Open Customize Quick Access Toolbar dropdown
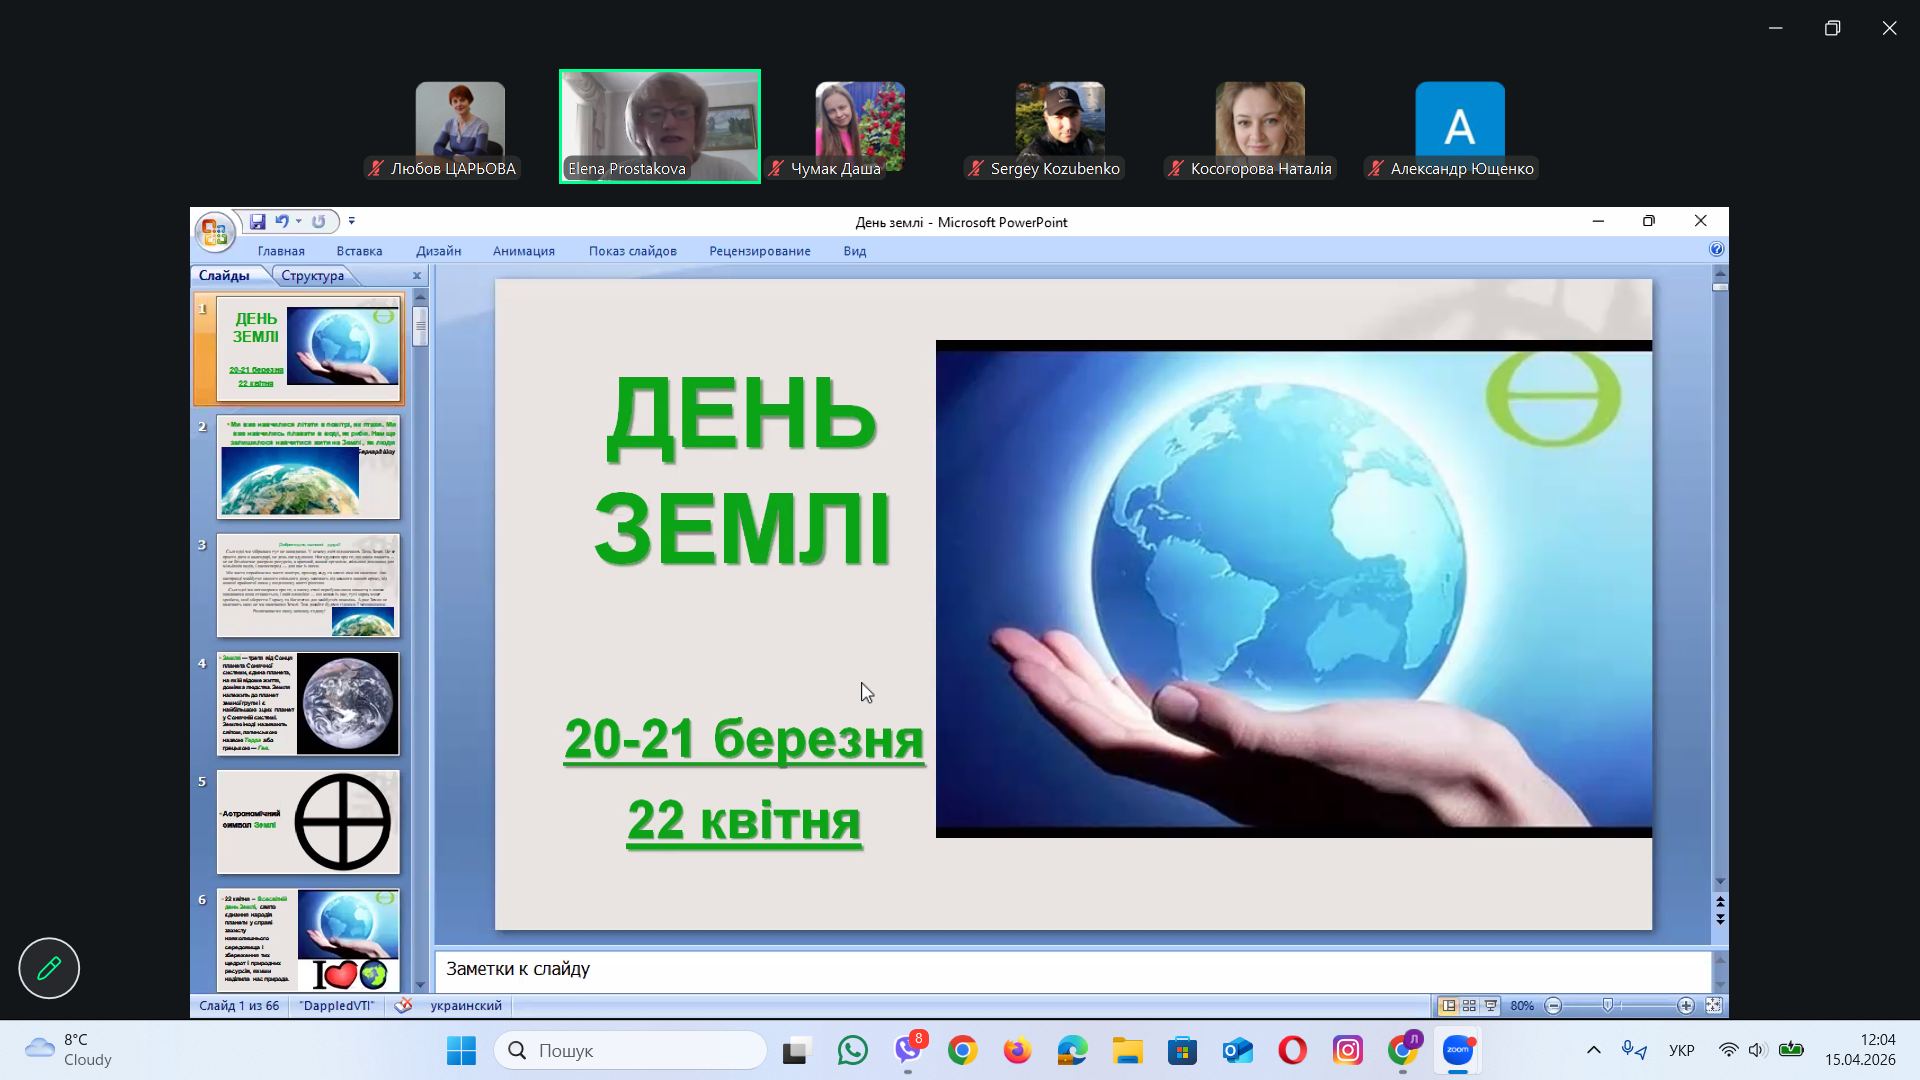The image size is (1920, 1080). click(x=351, y=222)
